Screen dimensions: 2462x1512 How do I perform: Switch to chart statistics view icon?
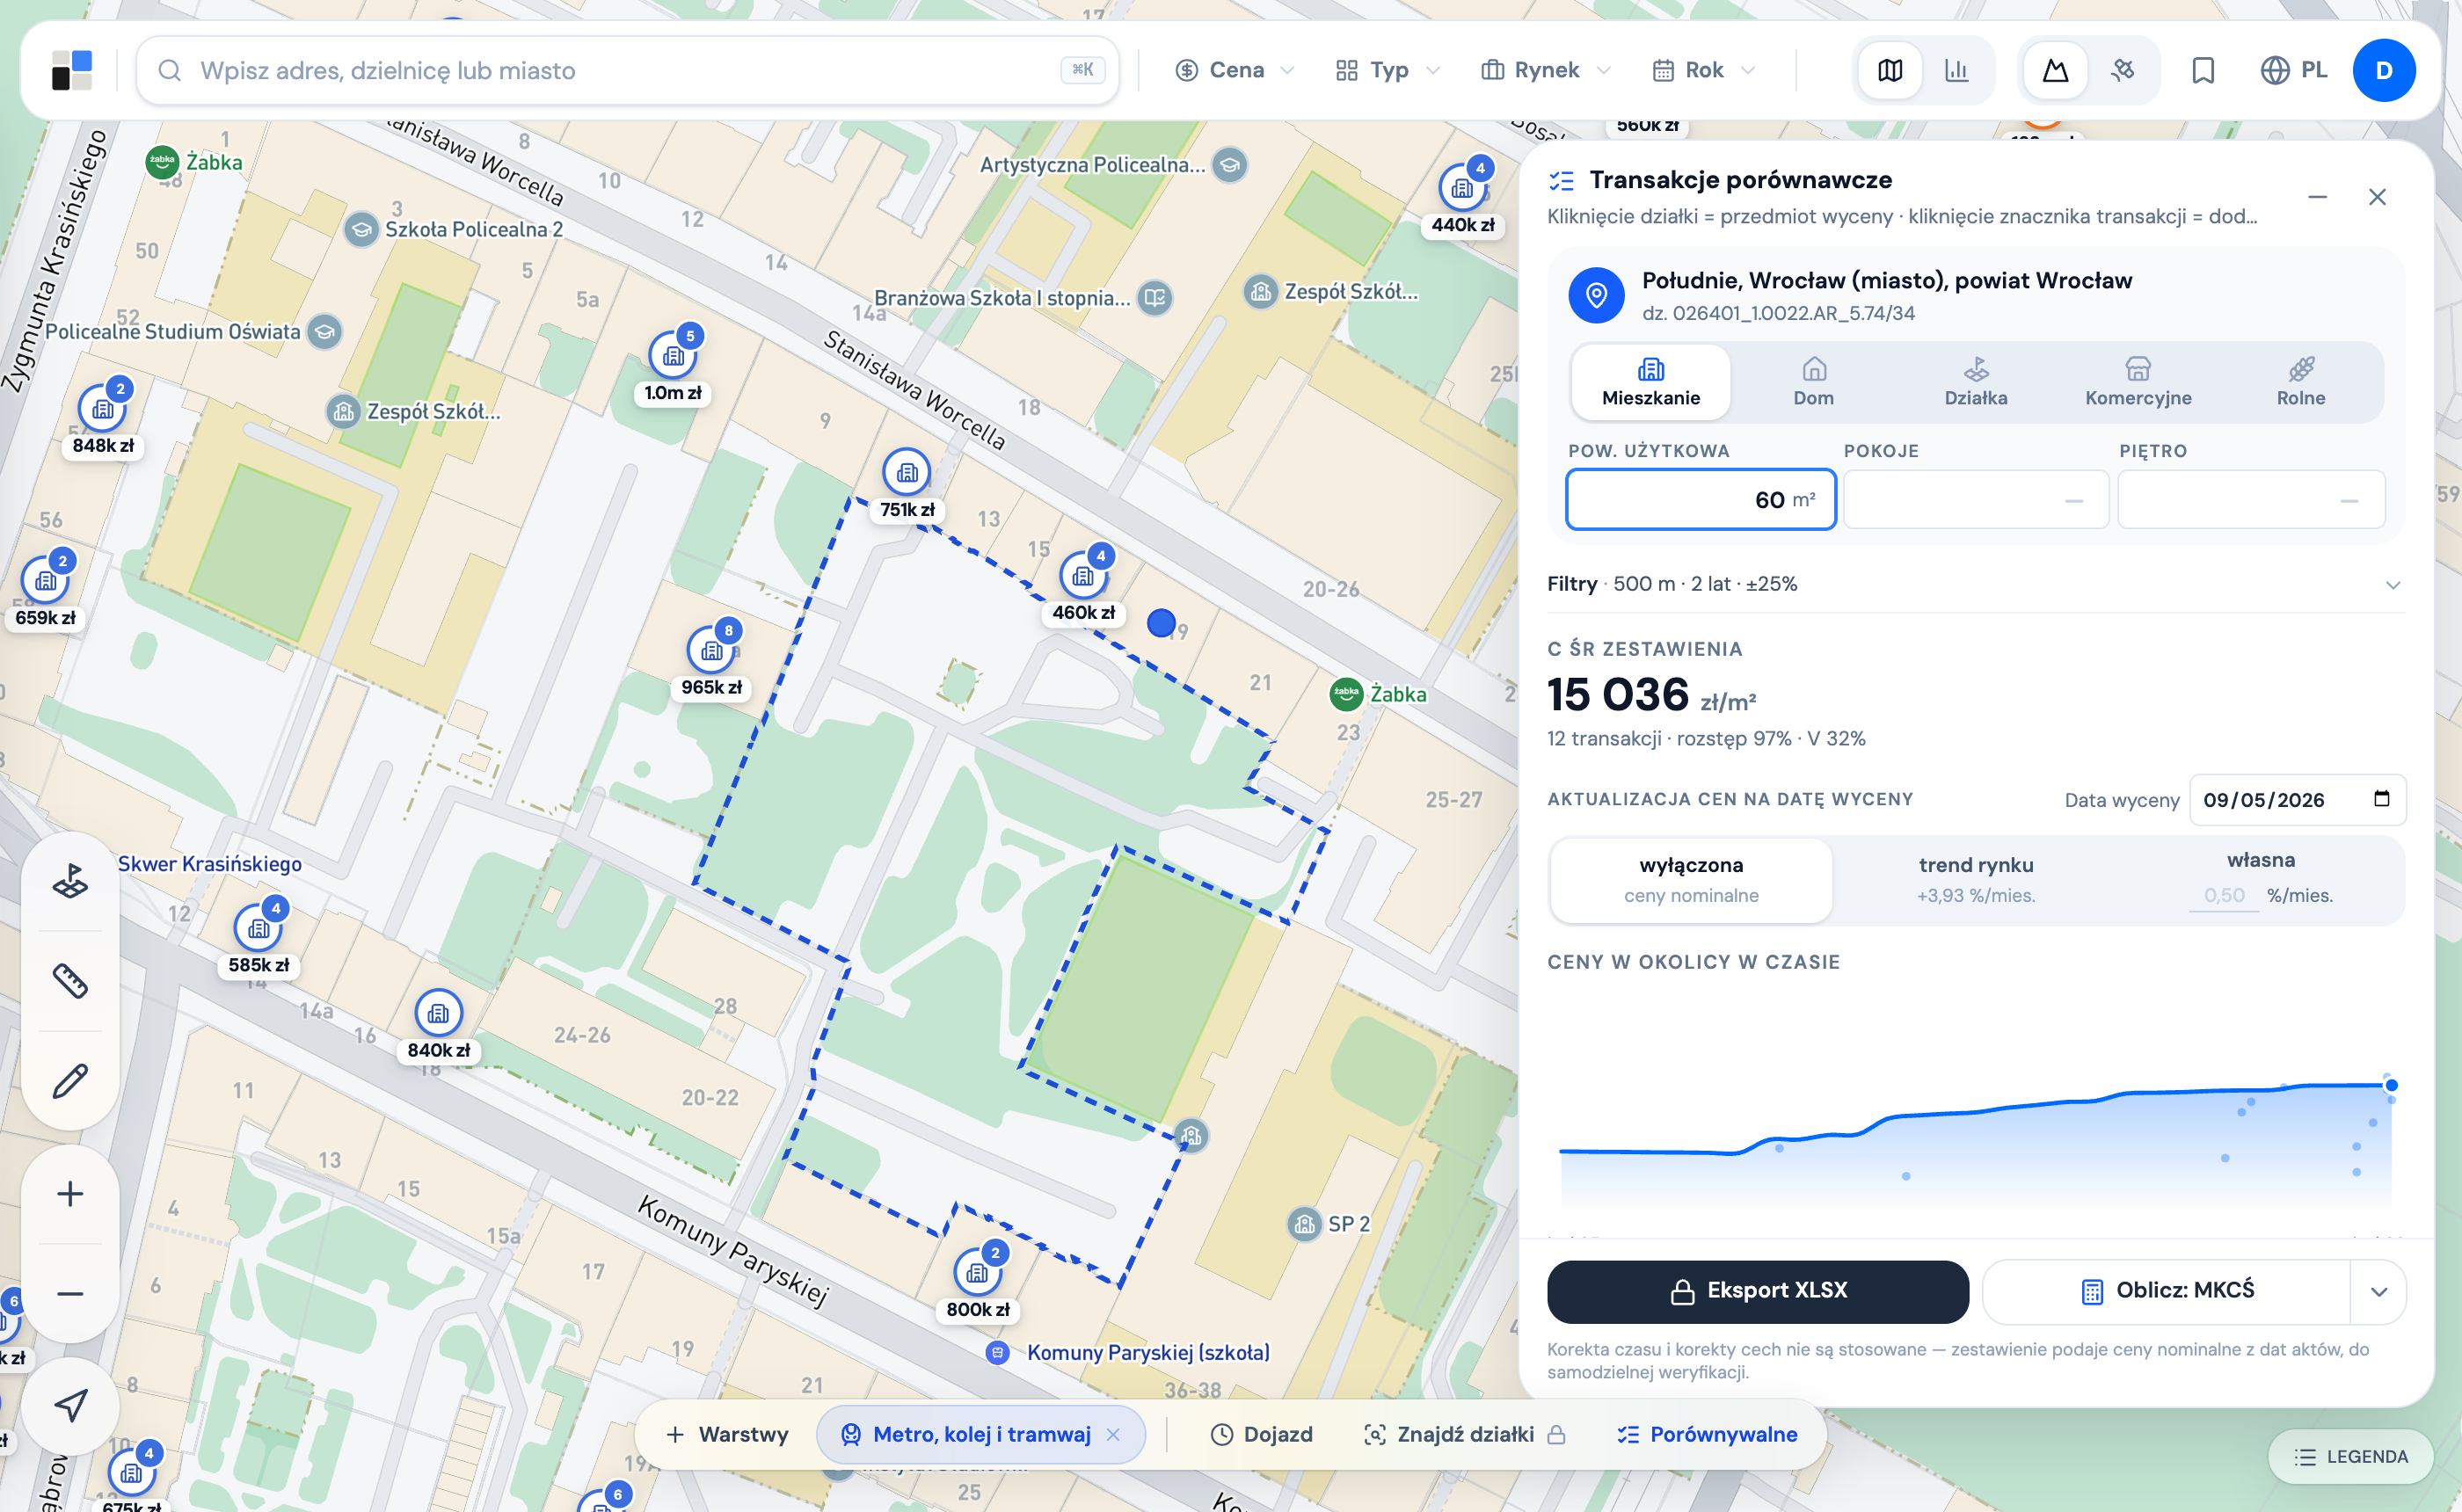(x=1957, y=70)
